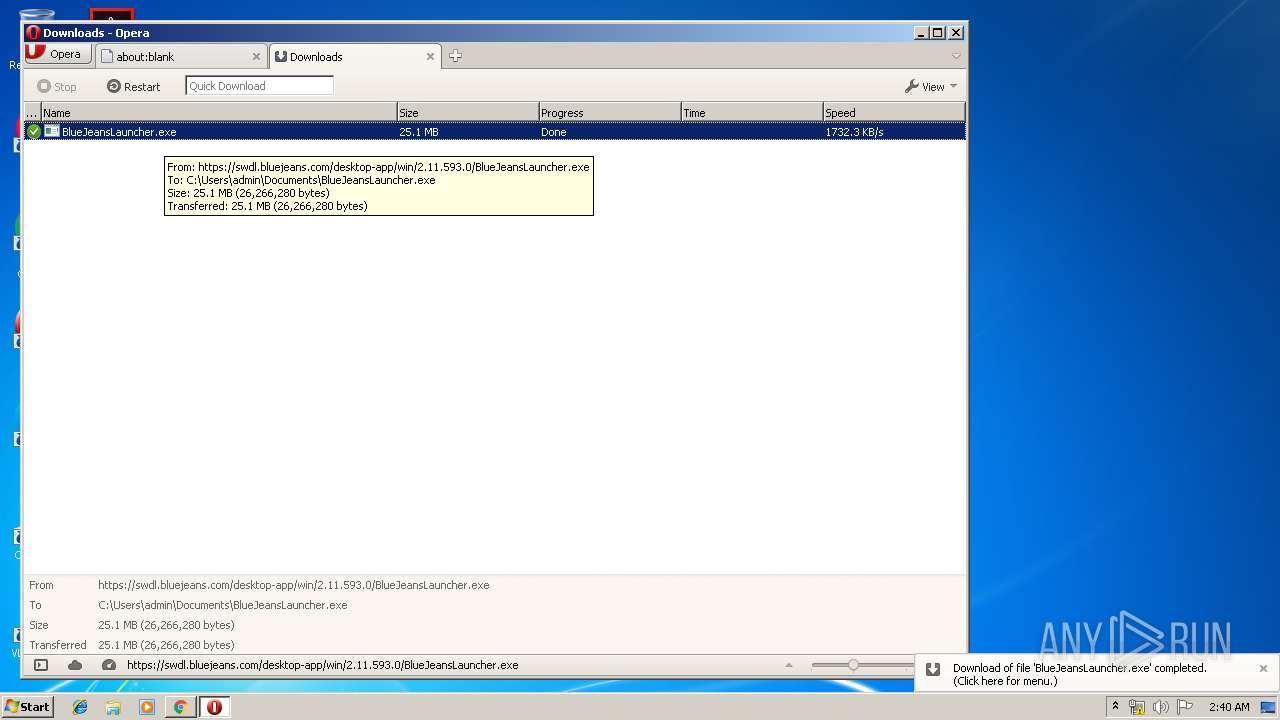The height and width of the screenshot is (720, 1280).
Task: Click the Restart download button
Action: tap(134, 86)
